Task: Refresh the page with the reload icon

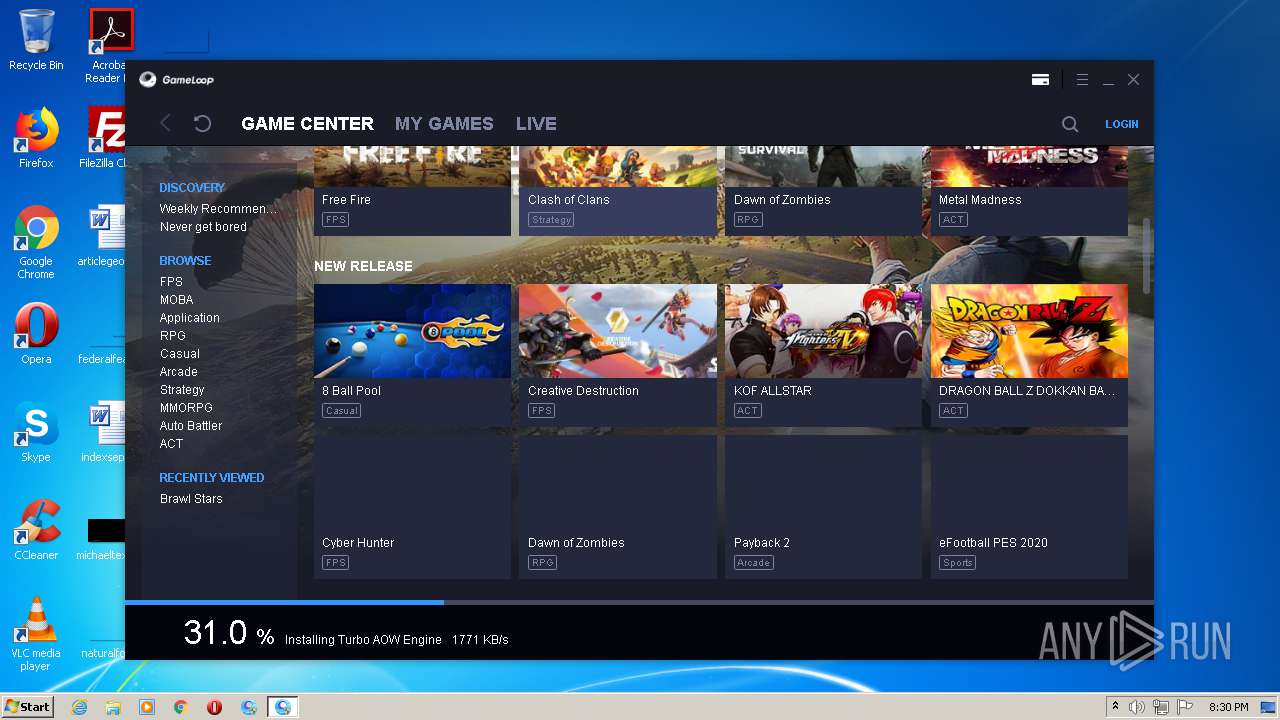Action: click(202, 123)
